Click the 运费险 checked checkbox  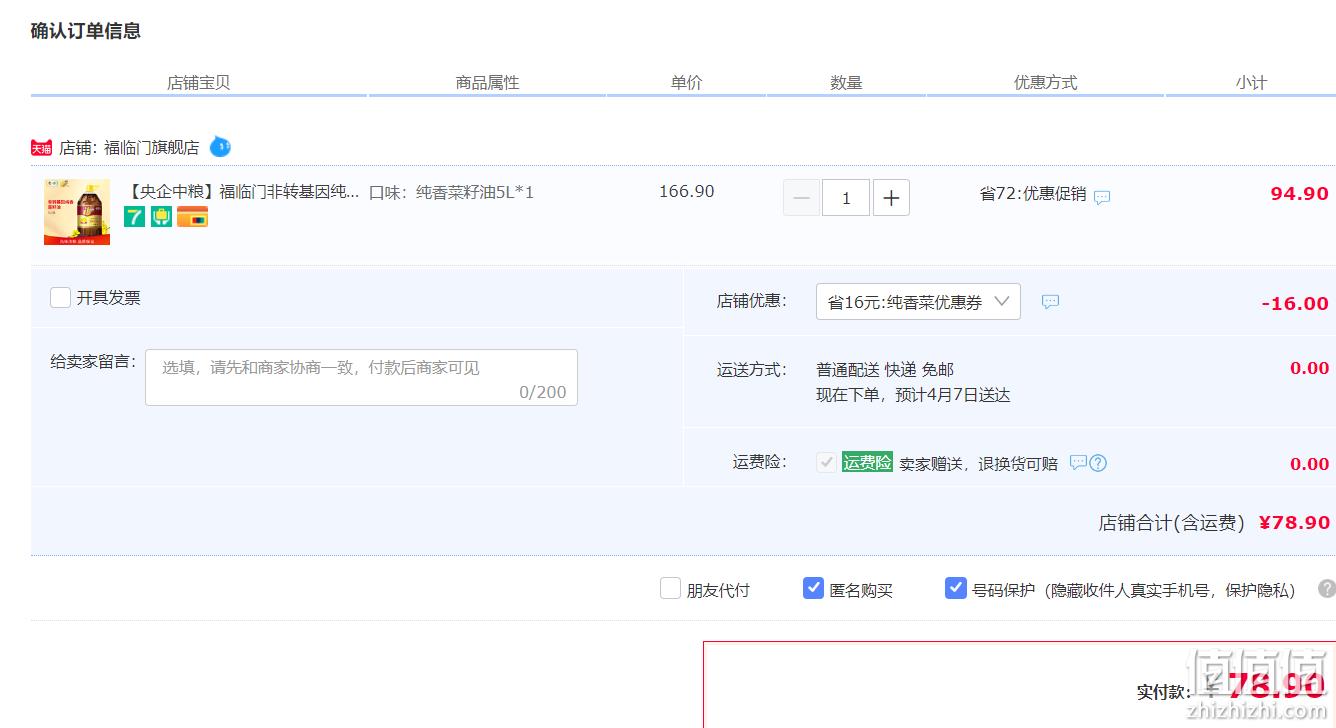826,462
